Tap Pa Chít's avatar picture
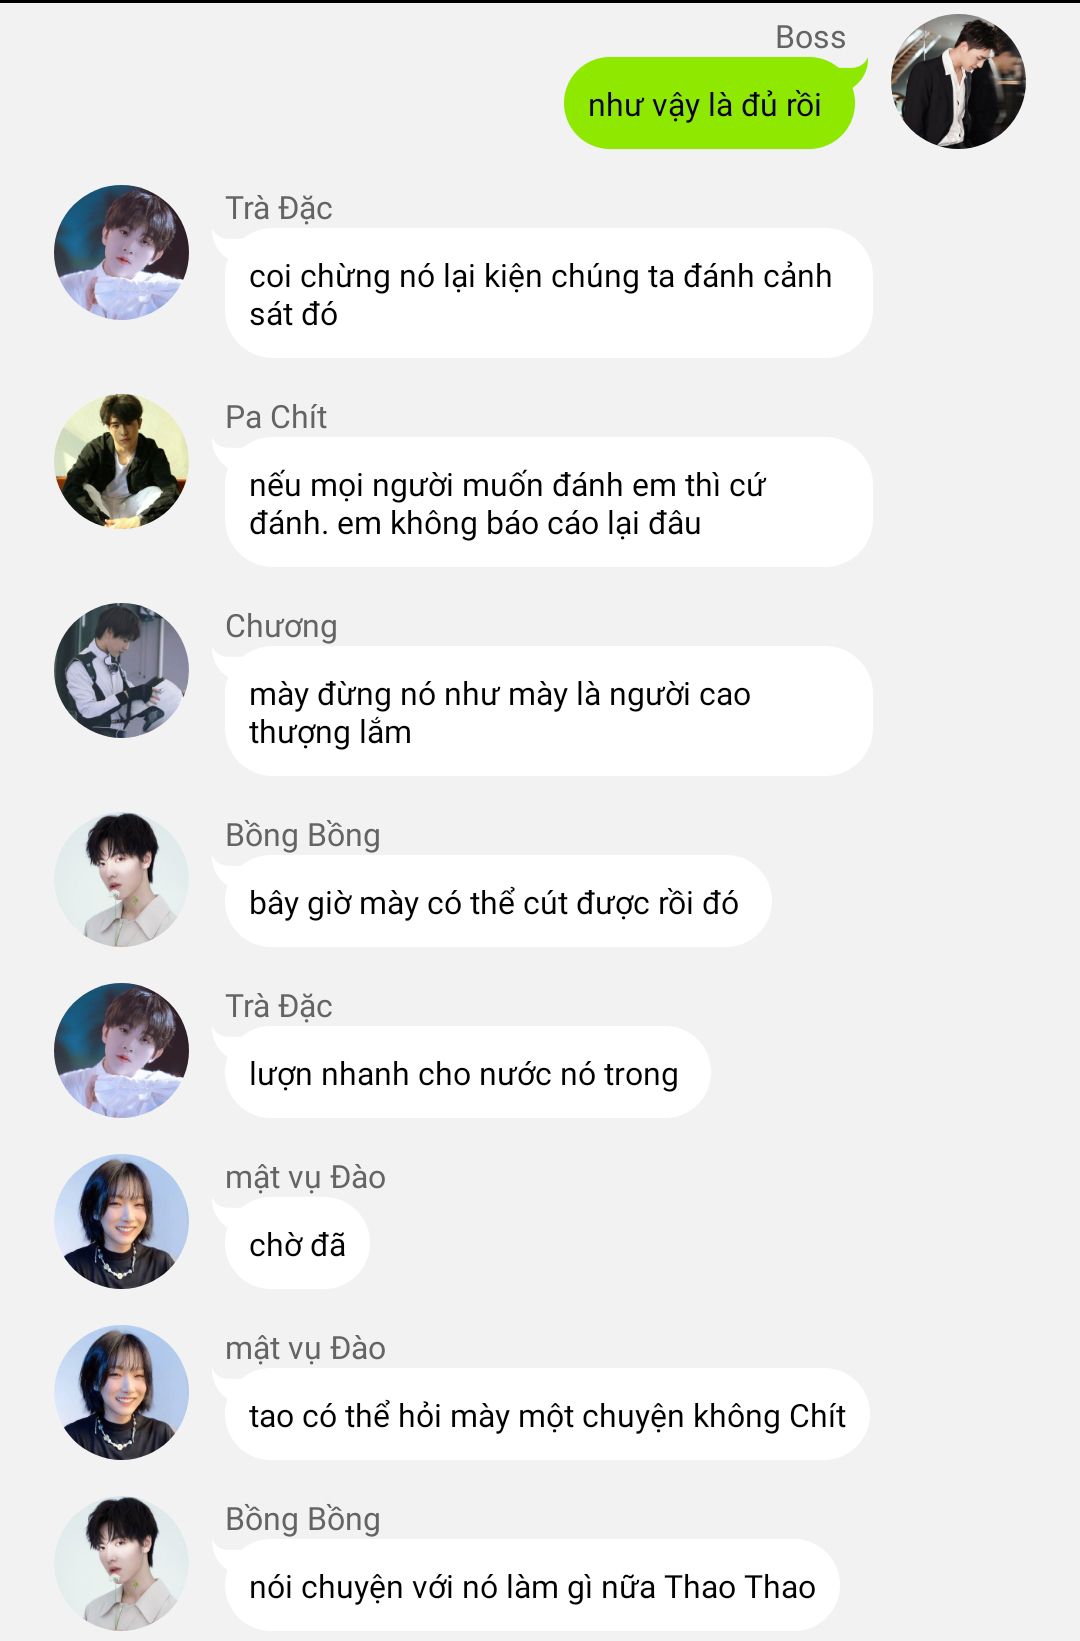The height and width of the screenshot is (1641, 1080). pos(121,461)
